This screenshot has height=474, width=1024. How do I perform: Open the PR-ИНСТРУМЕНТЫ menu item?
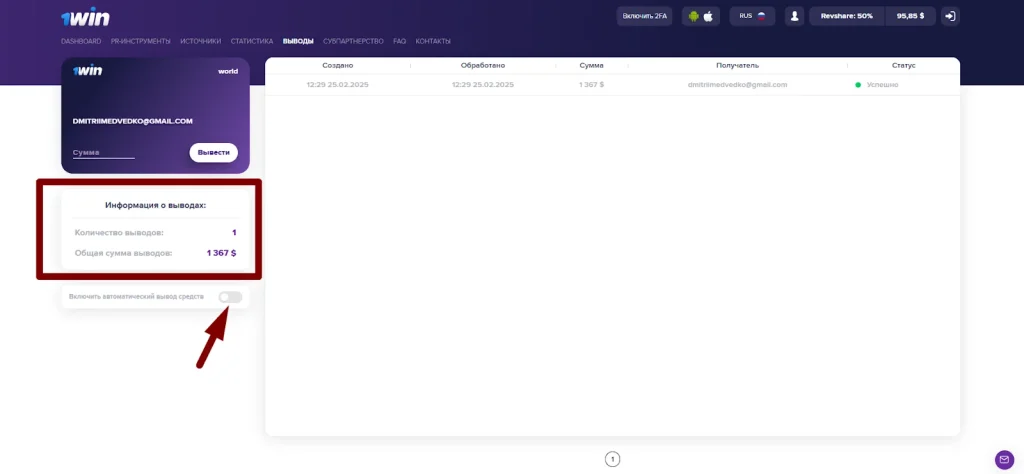point(140,41)
